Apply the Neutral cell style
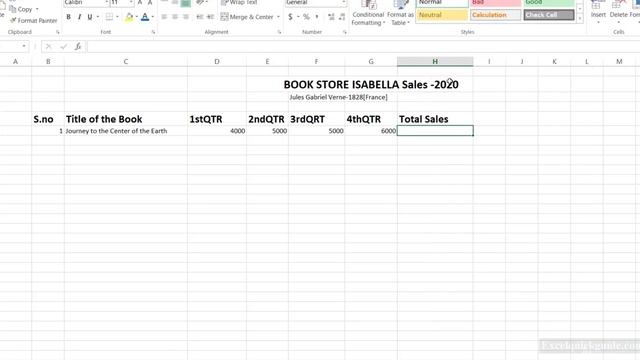Screen dimensions: 640x360 [x=442, y=15]
